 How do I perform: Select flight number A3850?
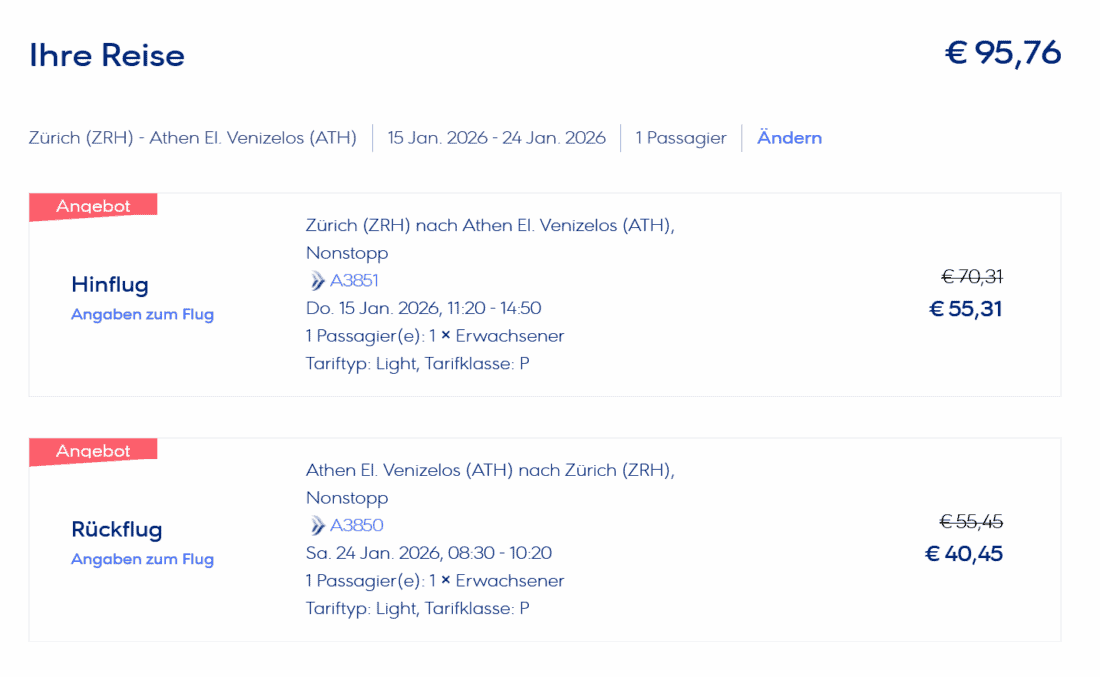[357, 526]
